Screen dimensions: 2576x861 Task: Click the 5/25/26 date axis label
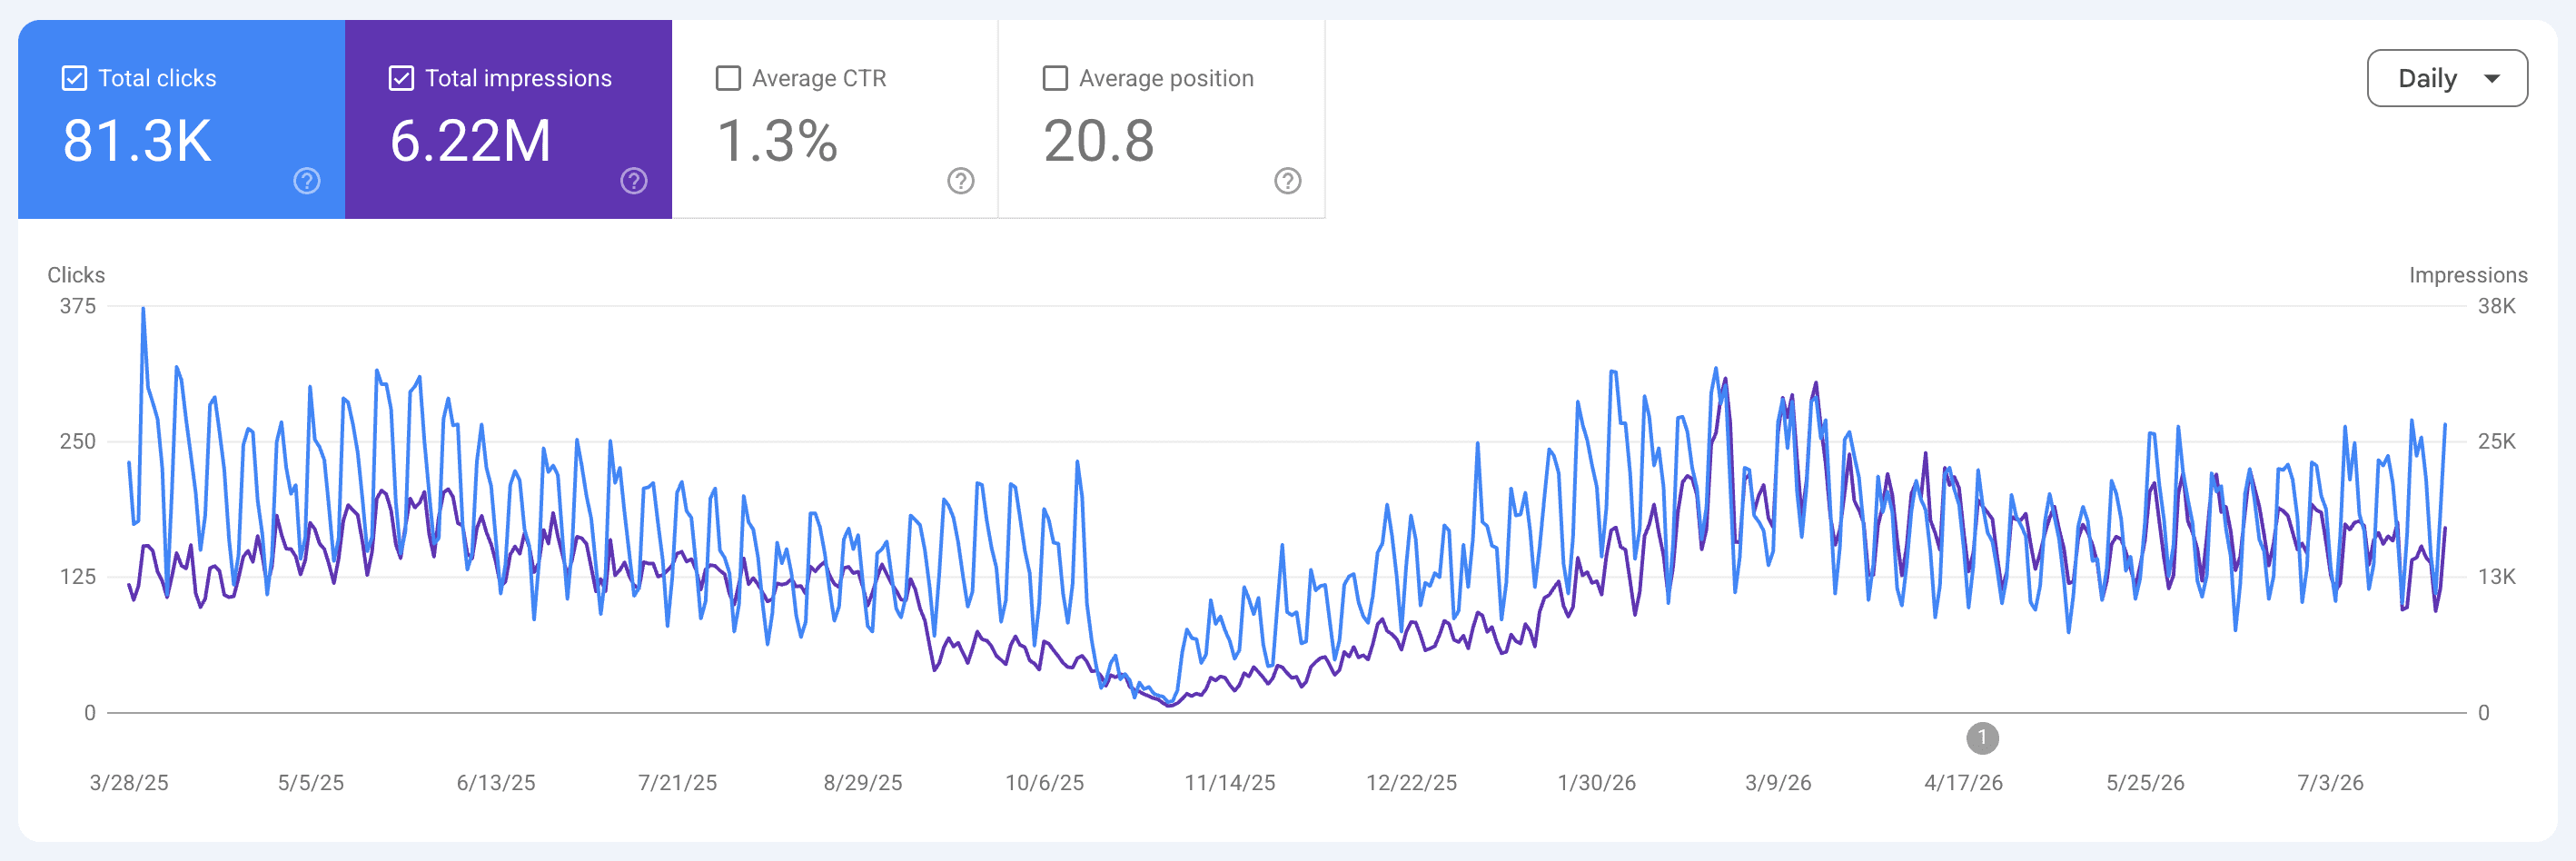(x=2146, y=783)
